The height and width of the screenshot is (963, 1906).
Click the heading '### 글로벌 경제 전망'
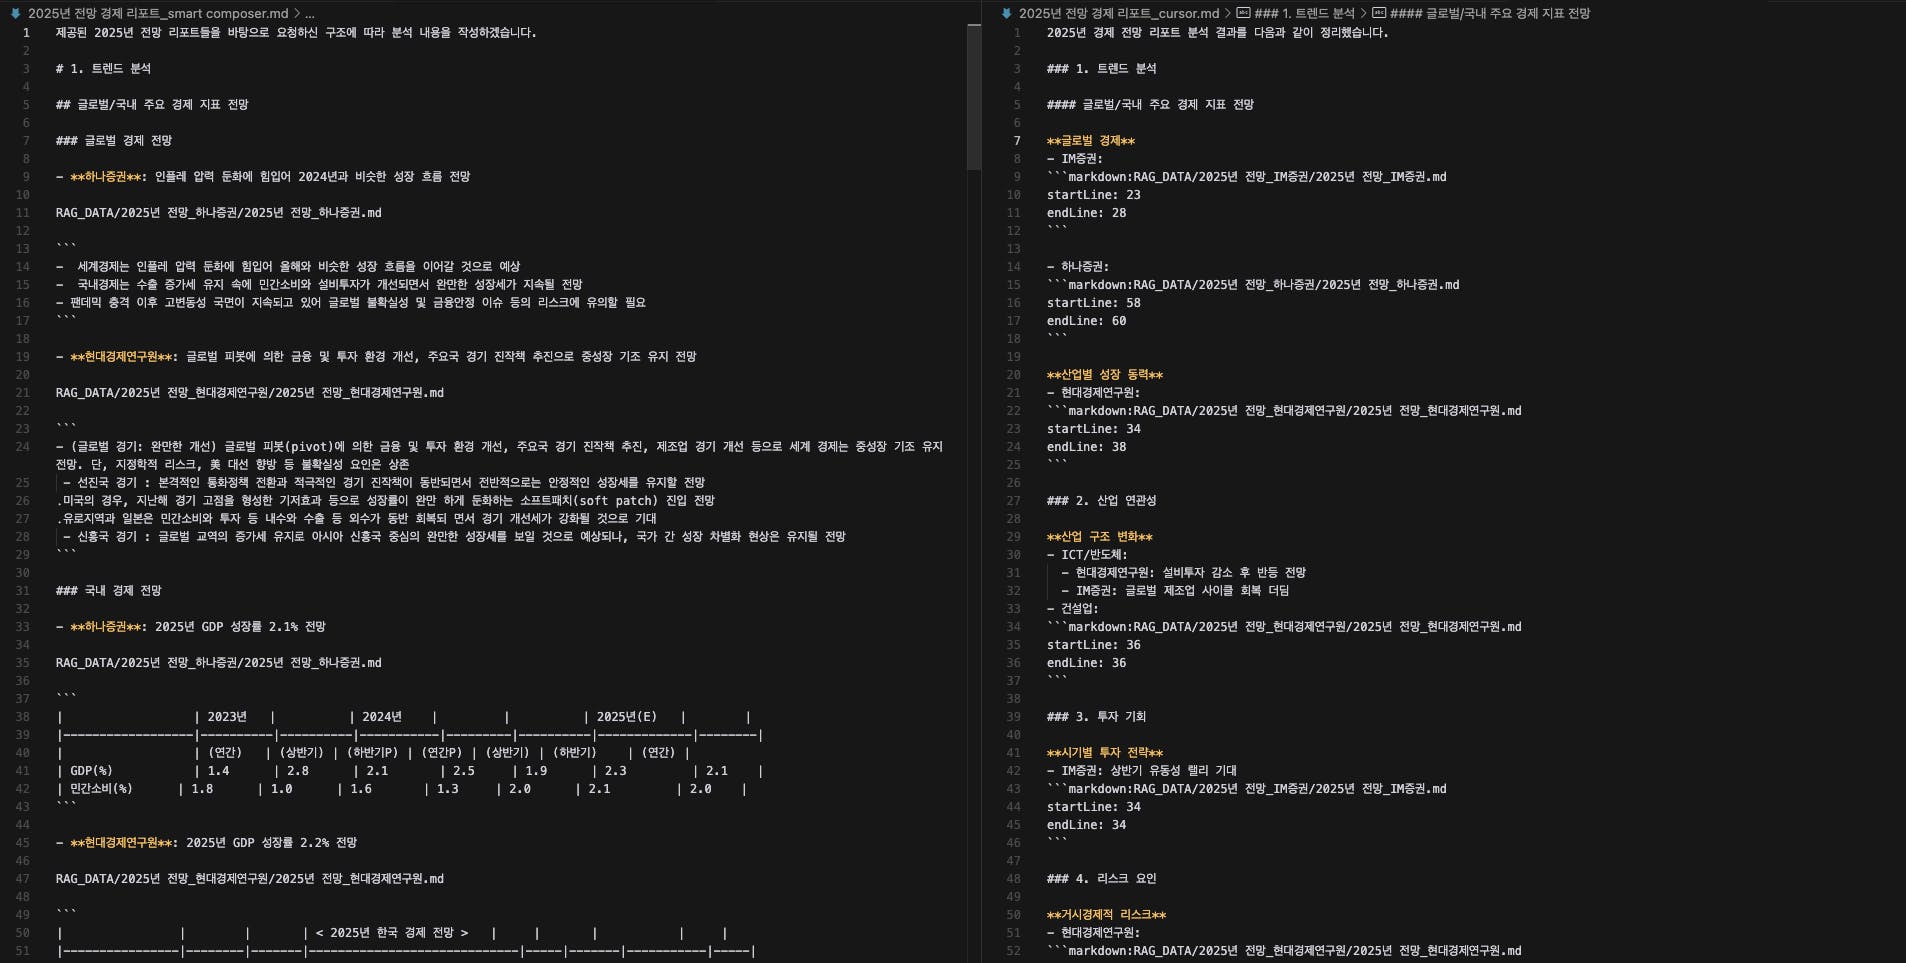pyautogui.click(x=114, y=141)
